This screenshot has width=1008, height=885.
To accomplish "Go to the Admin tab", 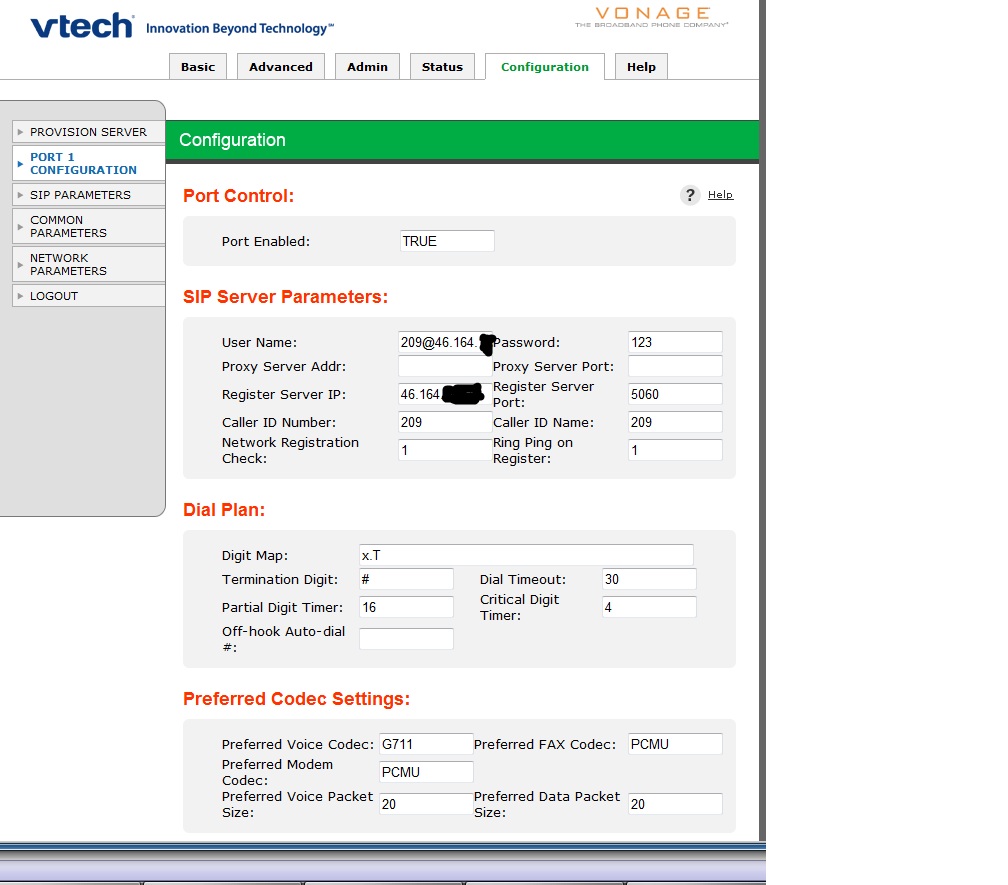I will pos(367,67).
